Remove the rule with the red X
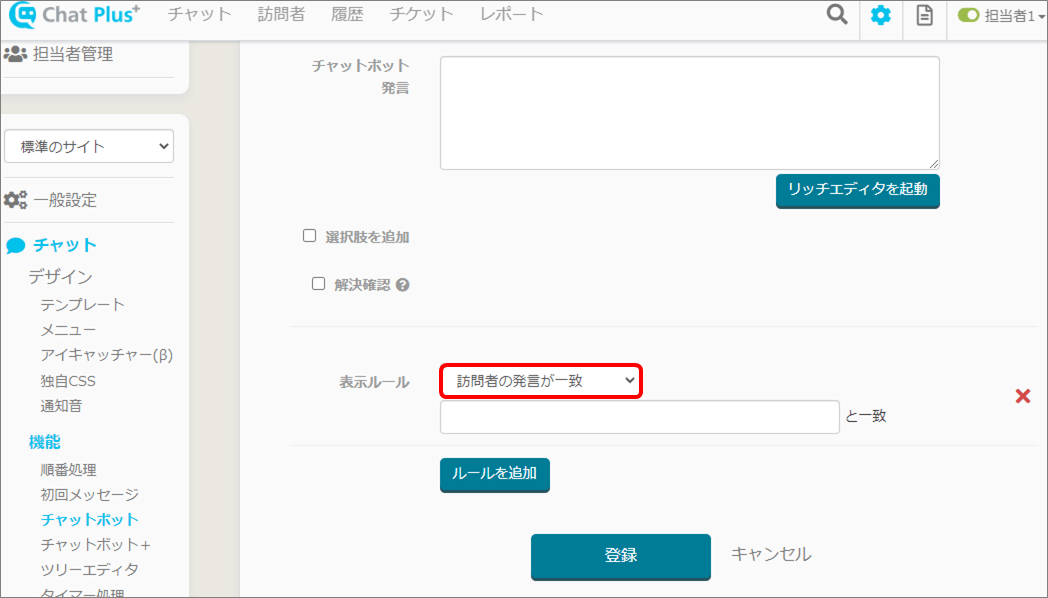This screenshot has height=598, width=1048. tap(1023, 396)
